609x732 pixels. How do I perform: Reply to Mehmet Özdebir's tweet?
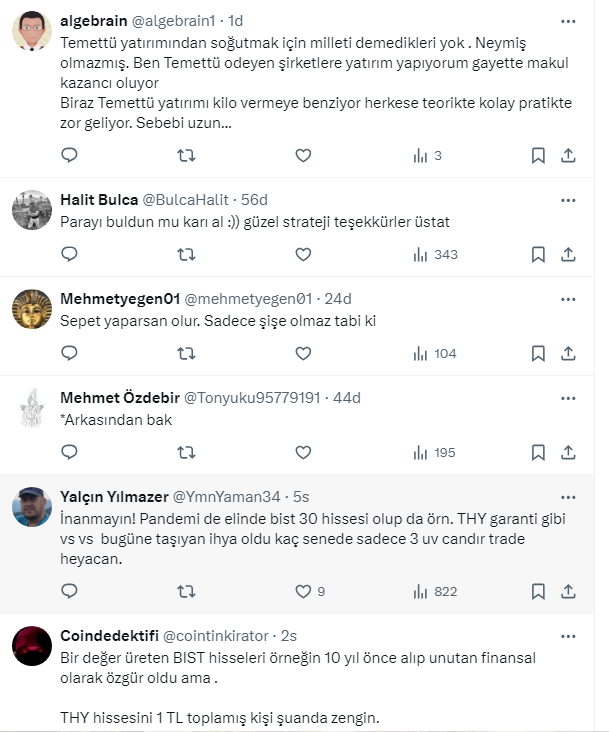click(x=69, y=452)
